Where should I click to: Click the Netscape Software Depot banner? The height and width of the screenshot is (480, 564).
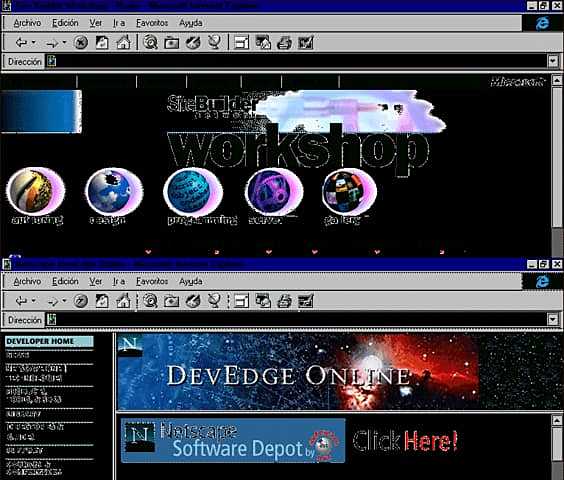pyautogui.click(x=233, y=440)
